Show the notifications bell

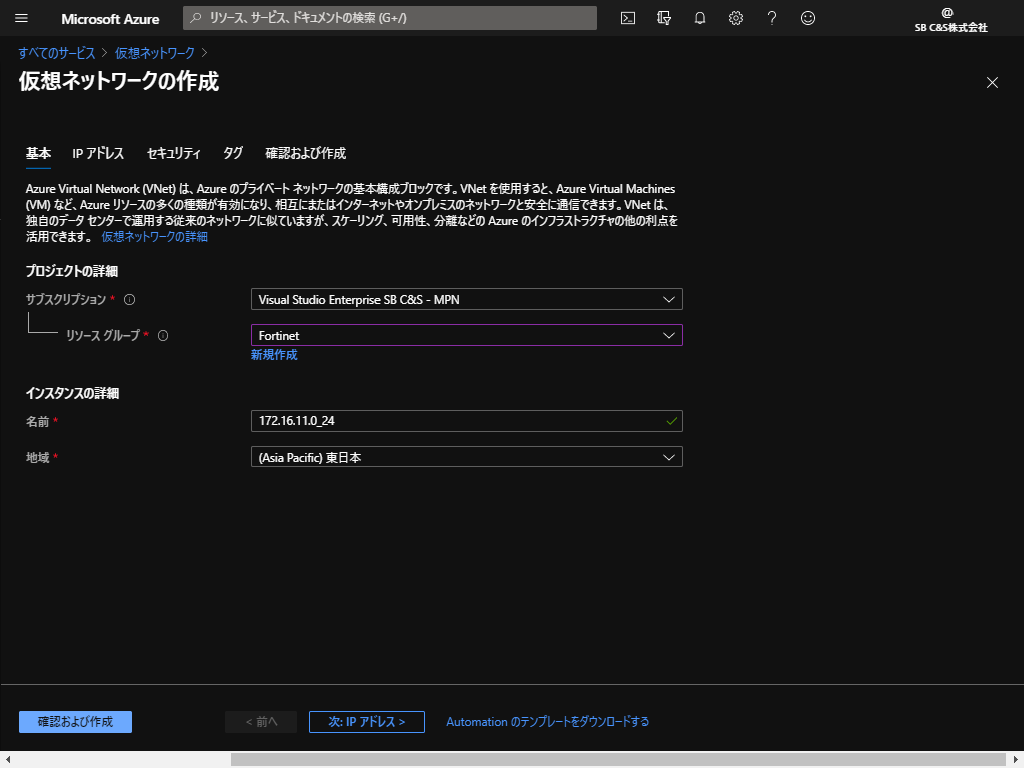pyautogui.click(x=699, y=18)
